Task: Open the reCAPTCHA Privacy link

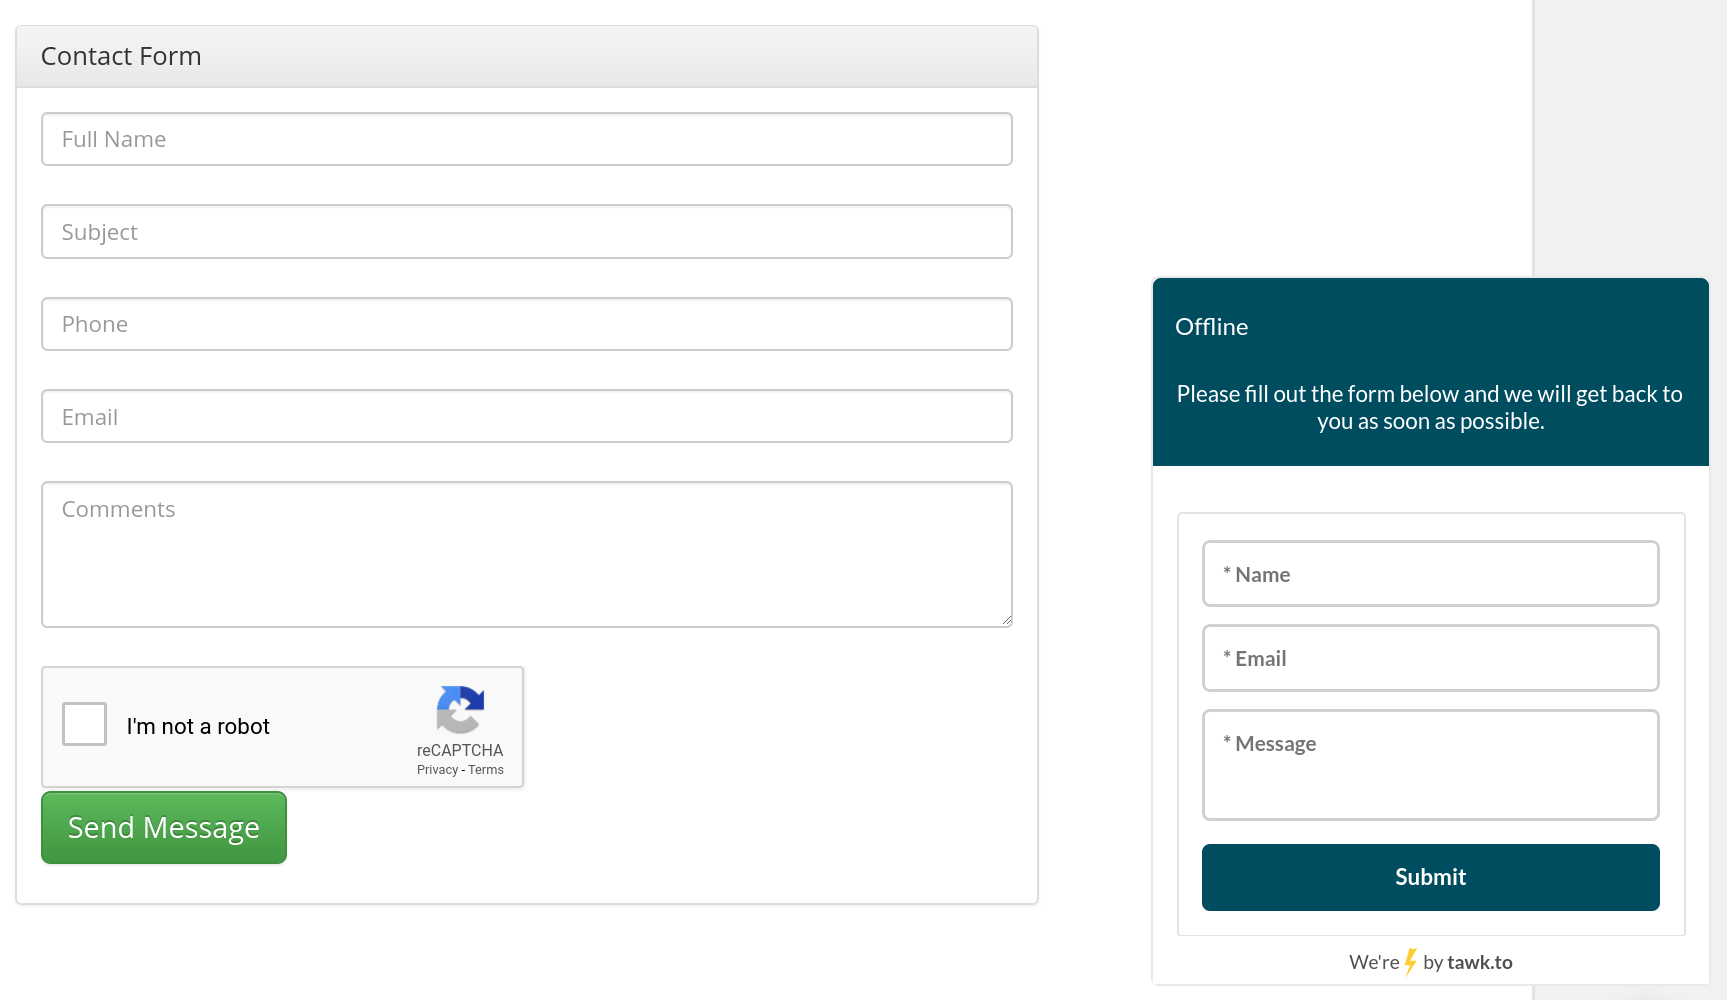Action: click(x=437, y=770)
